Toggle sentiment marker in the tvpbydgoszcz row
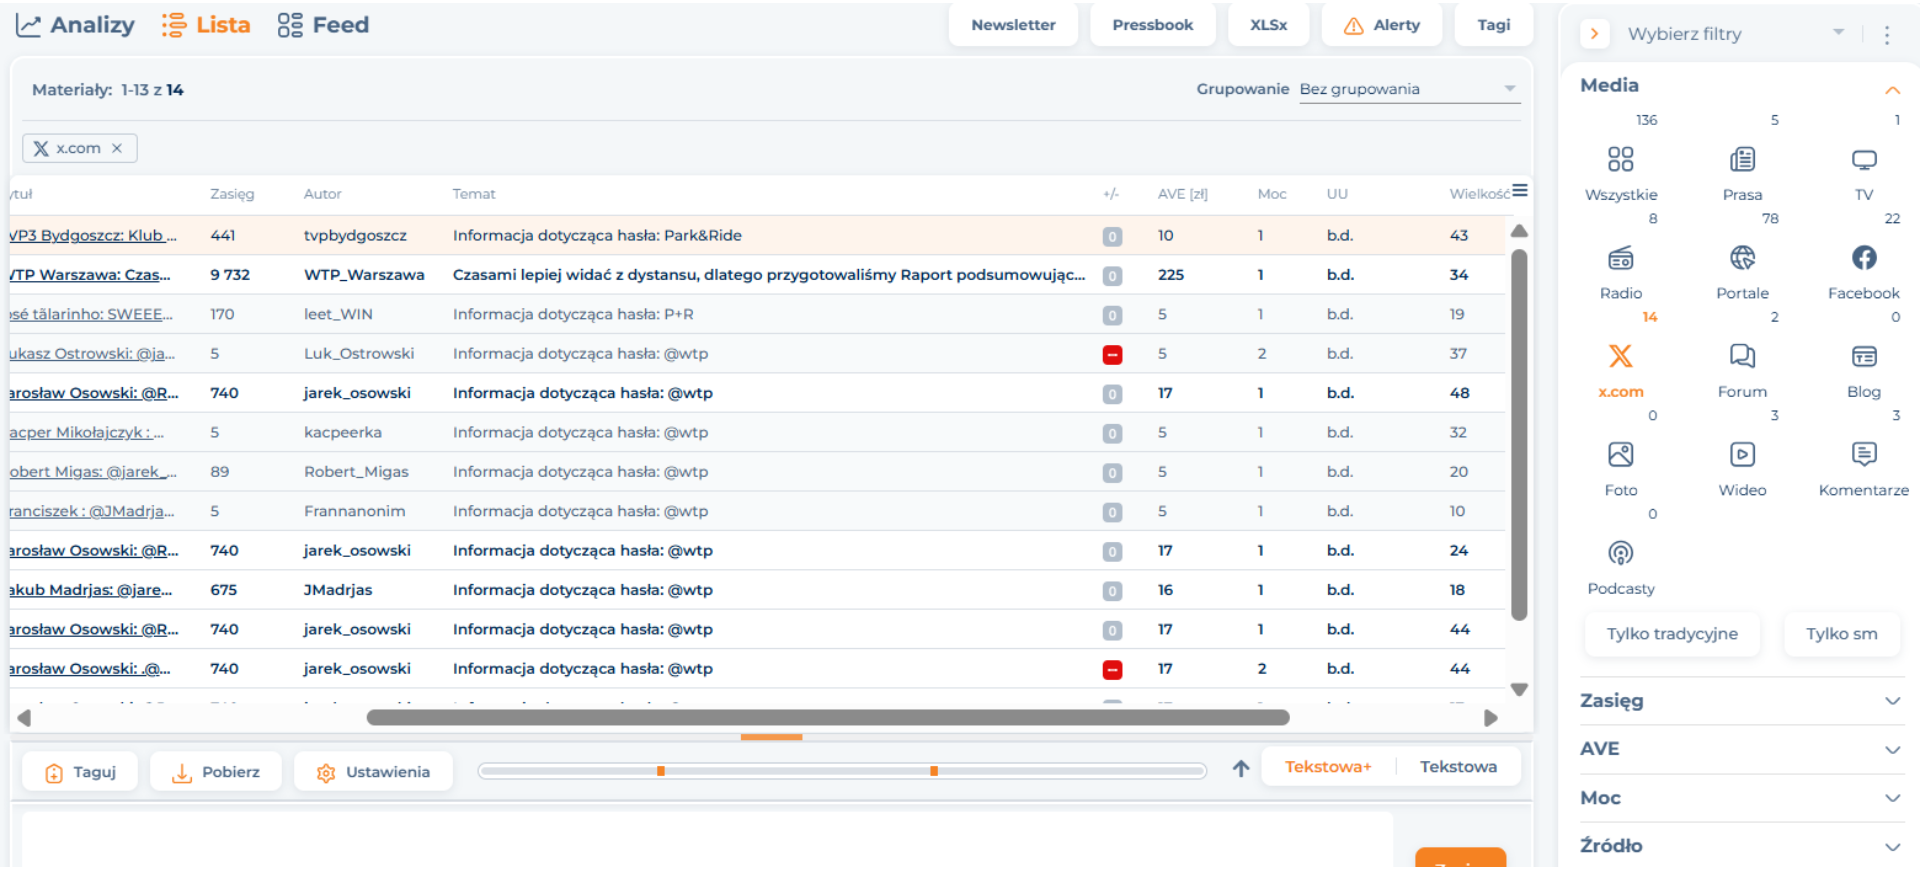This screenshot has width=1920, height=877. pyautogui.click(x=1112, y=237)
